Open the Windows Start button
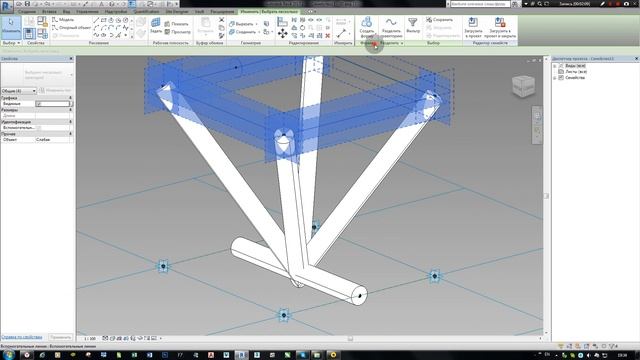 coord(8,355)
